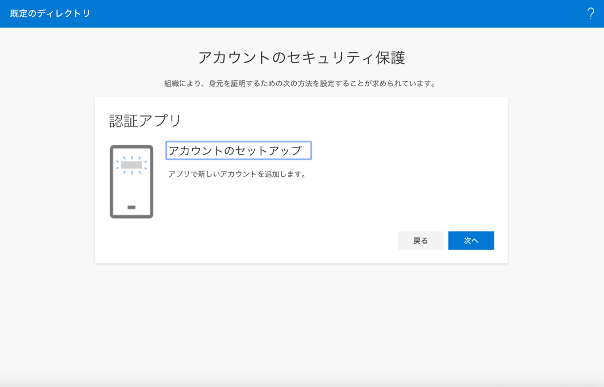604x387 pixels.
Task: Click the アカウントのセキュリティ保護 page title
Action: pyautogui.click(x=302, y=58)
